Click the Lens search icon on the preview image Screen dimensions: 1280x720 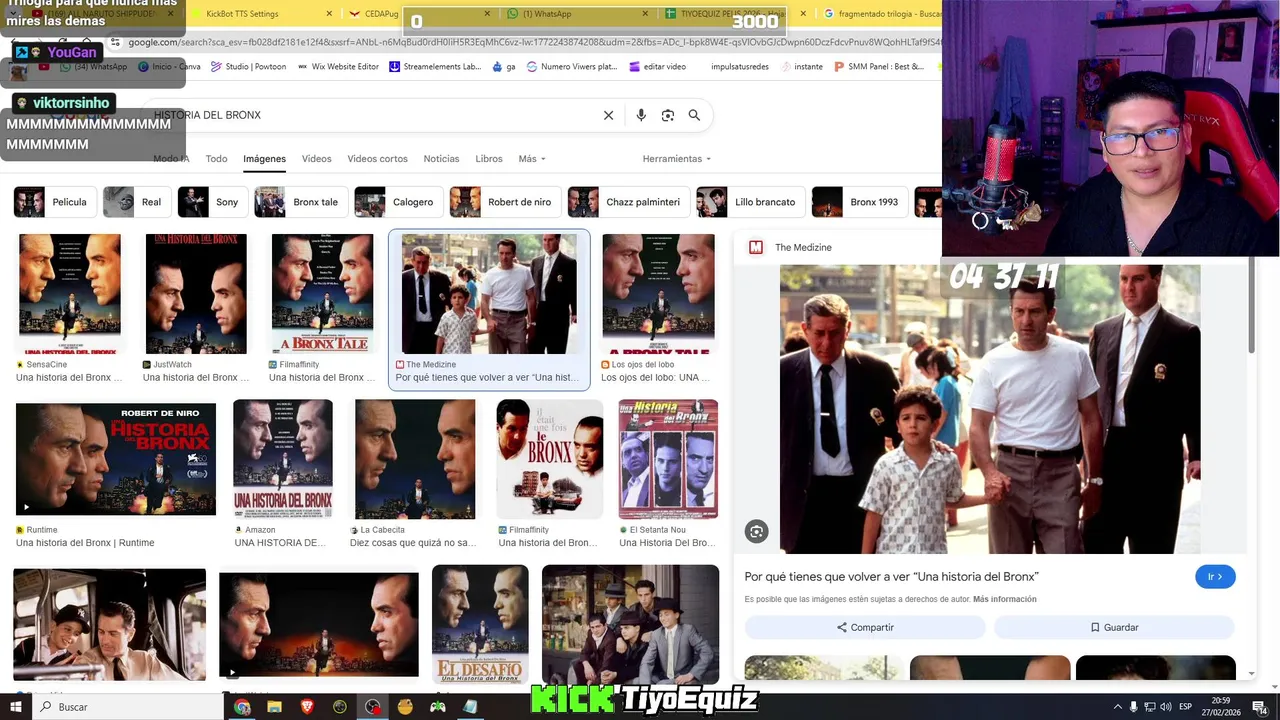pos(757,532)
